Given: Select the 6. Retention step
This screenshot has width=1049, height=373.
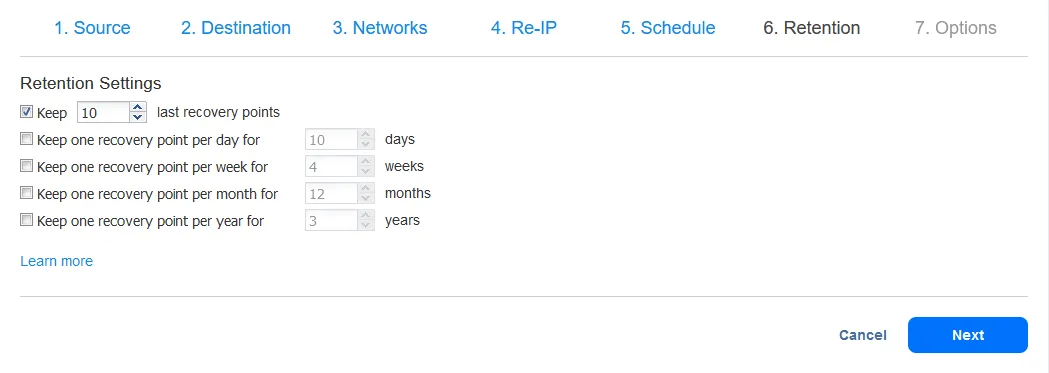Looking at the screenshot, I should (812, 28).
